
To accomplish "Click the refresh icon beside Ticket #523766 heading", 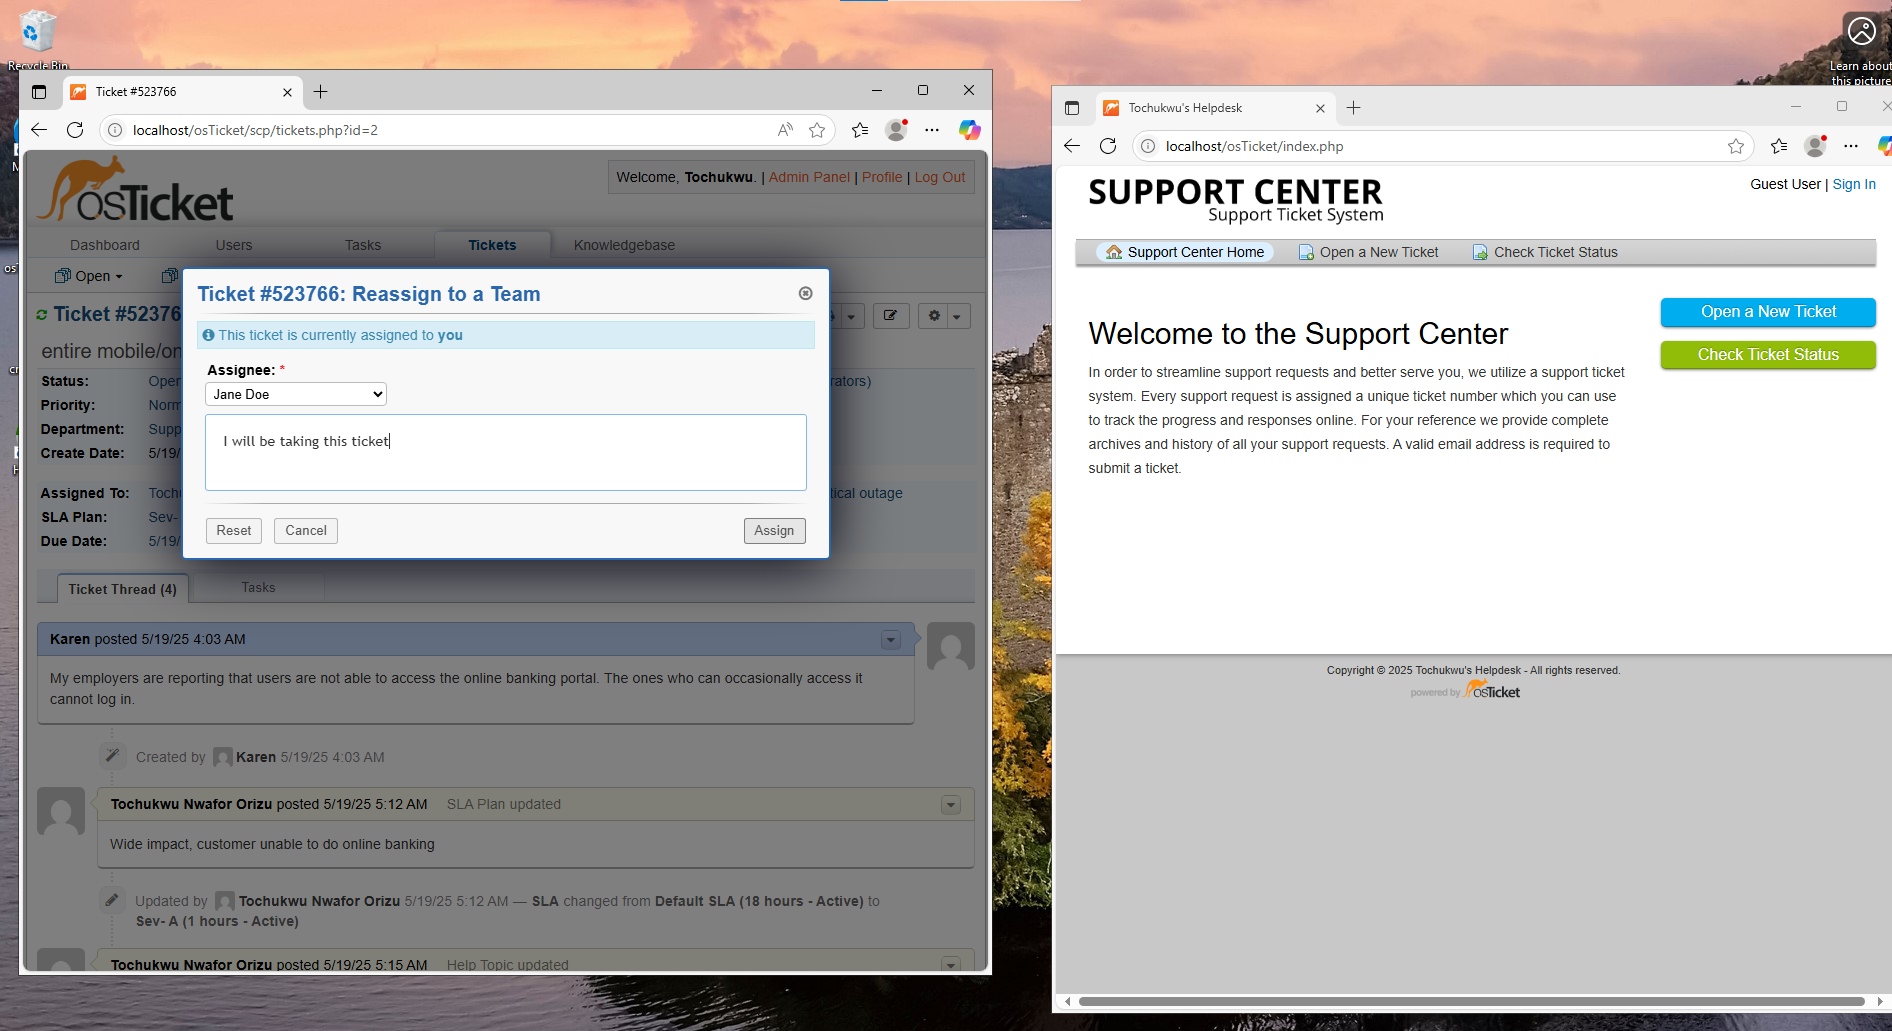I will coord(42,315).
